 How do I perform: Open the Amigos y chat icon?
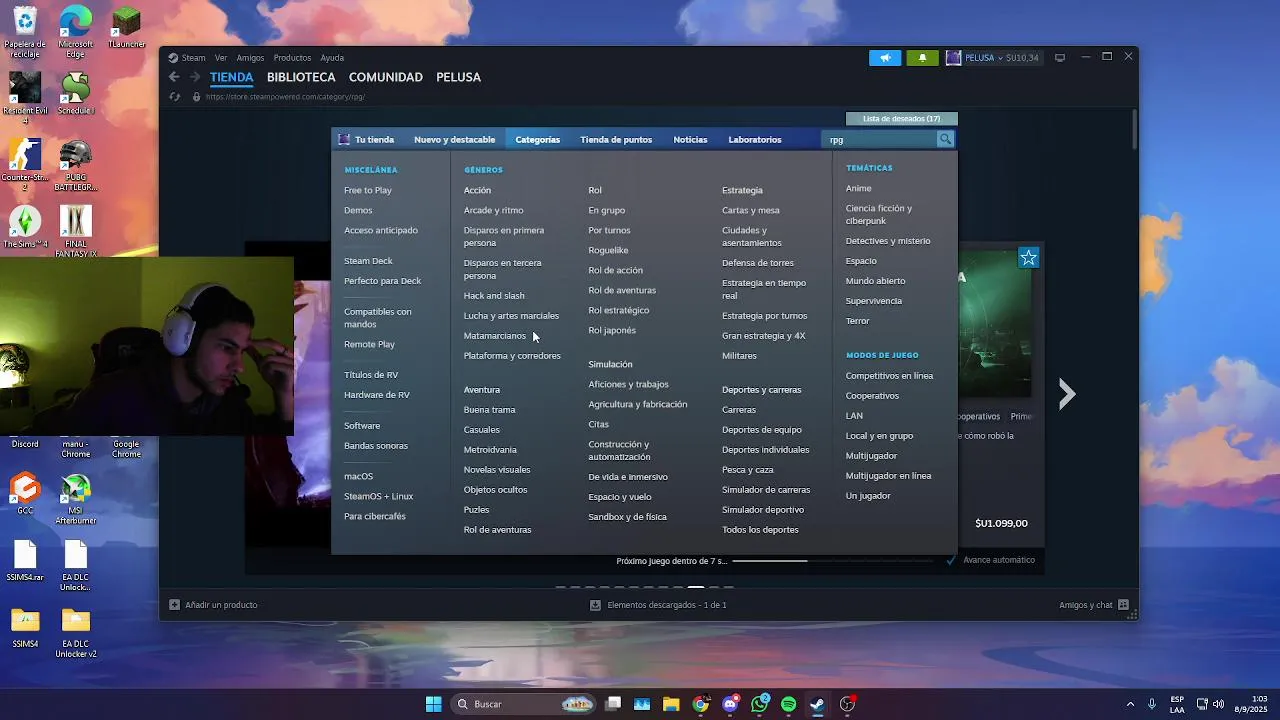[x=1123, y=605]
